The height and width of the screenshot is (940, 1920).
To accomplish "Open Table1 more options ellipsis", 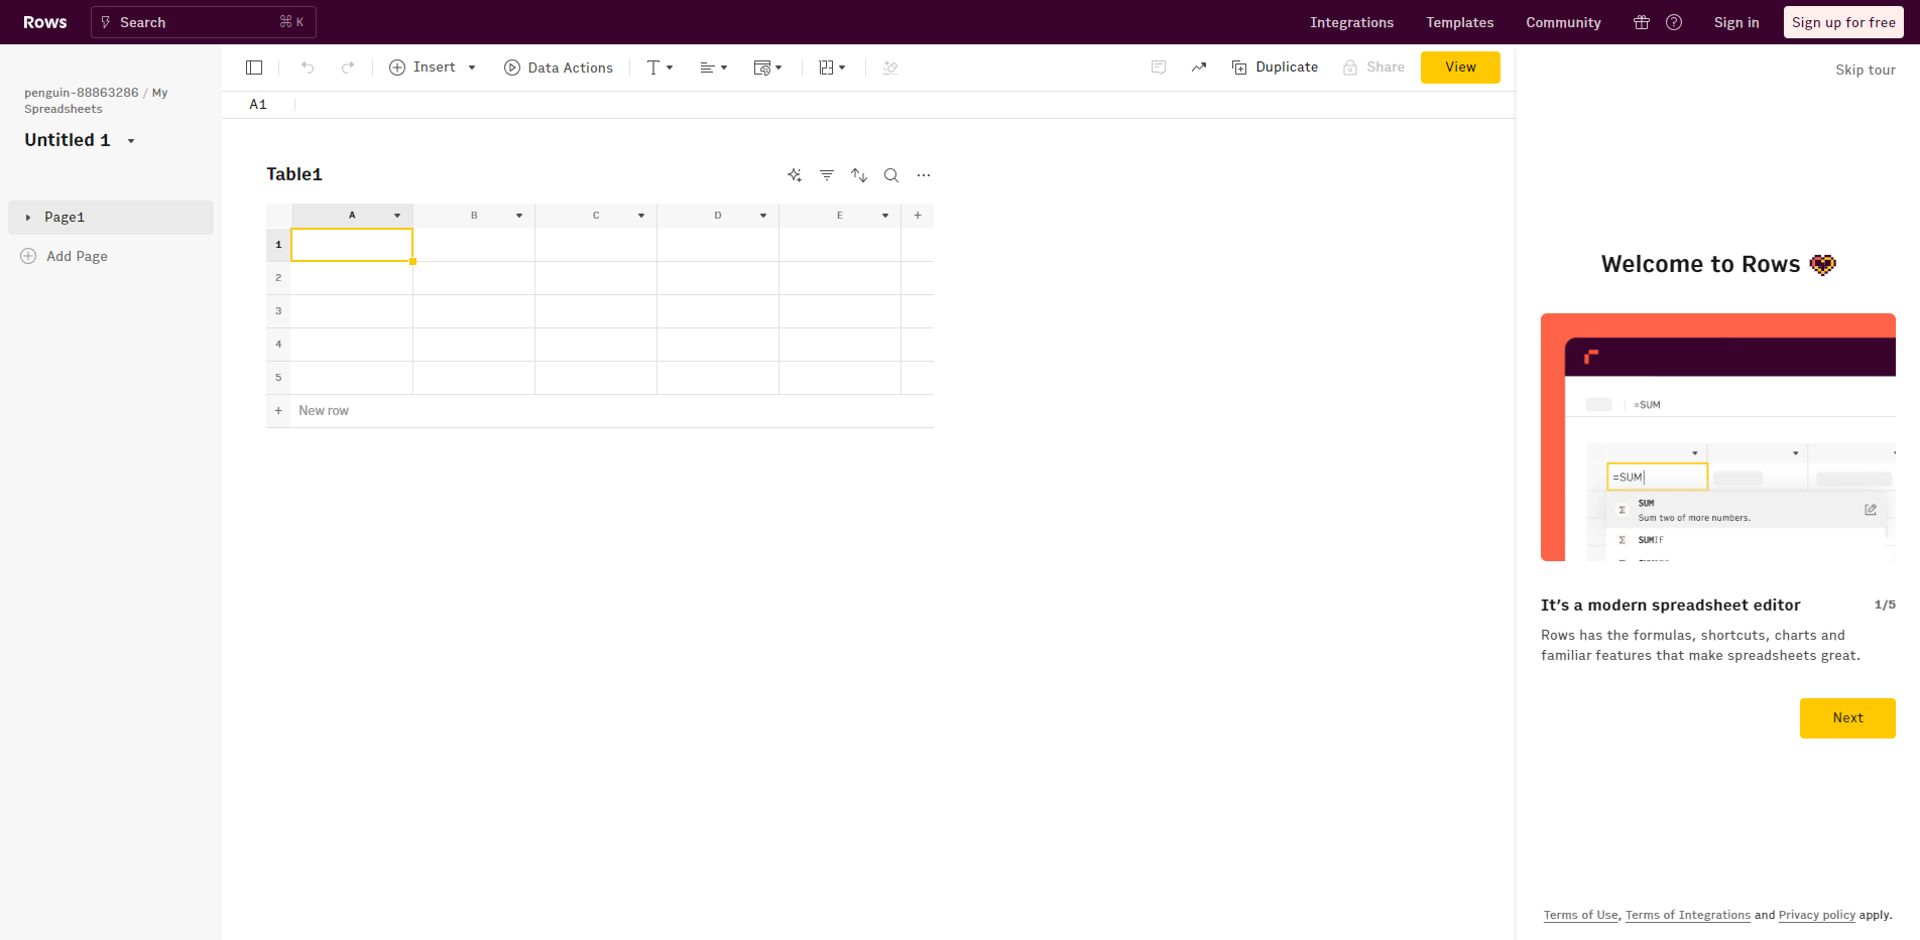I will pyautogui.click(x=923, y=175).
